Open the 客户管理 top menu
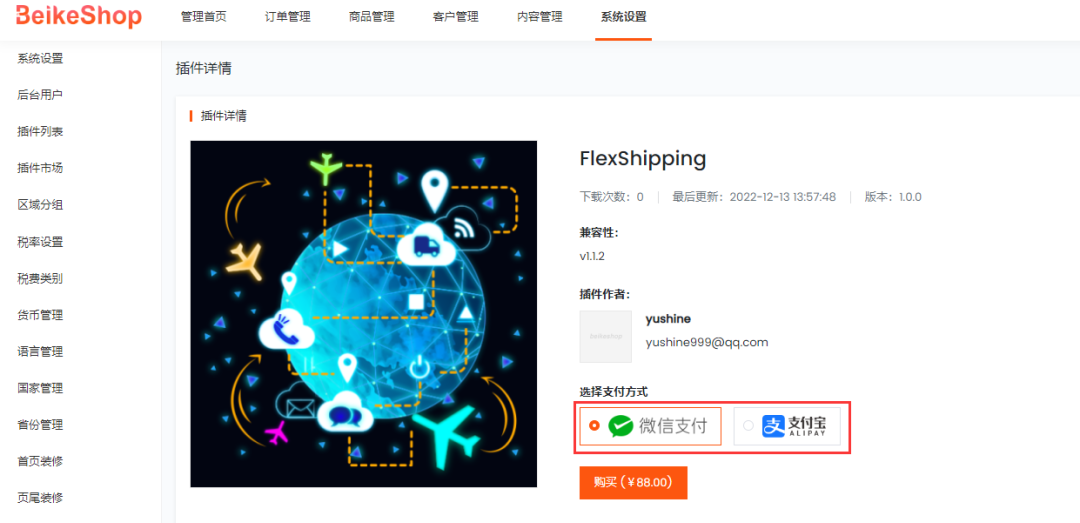 [x=456, y=18]
